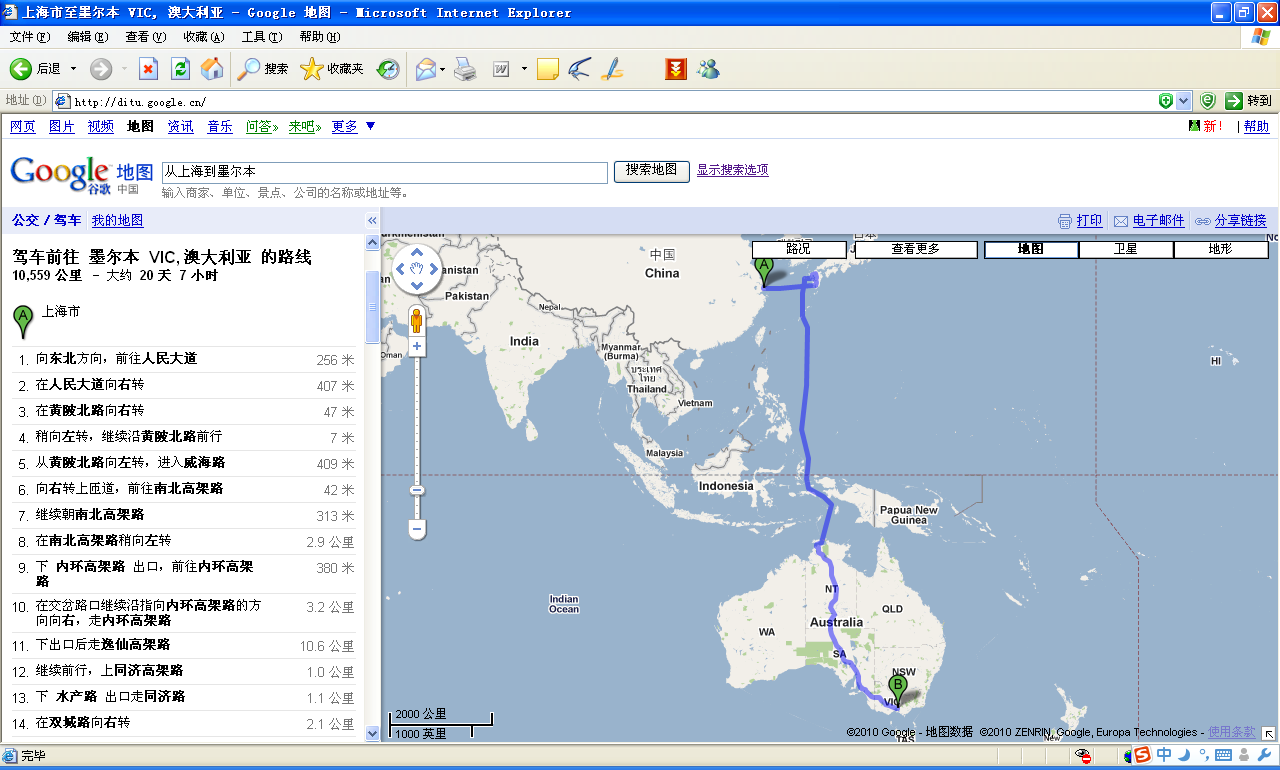Expand the map overview corner arrow
This screenshot has height=770, width=1280.
click(1268, 733)
